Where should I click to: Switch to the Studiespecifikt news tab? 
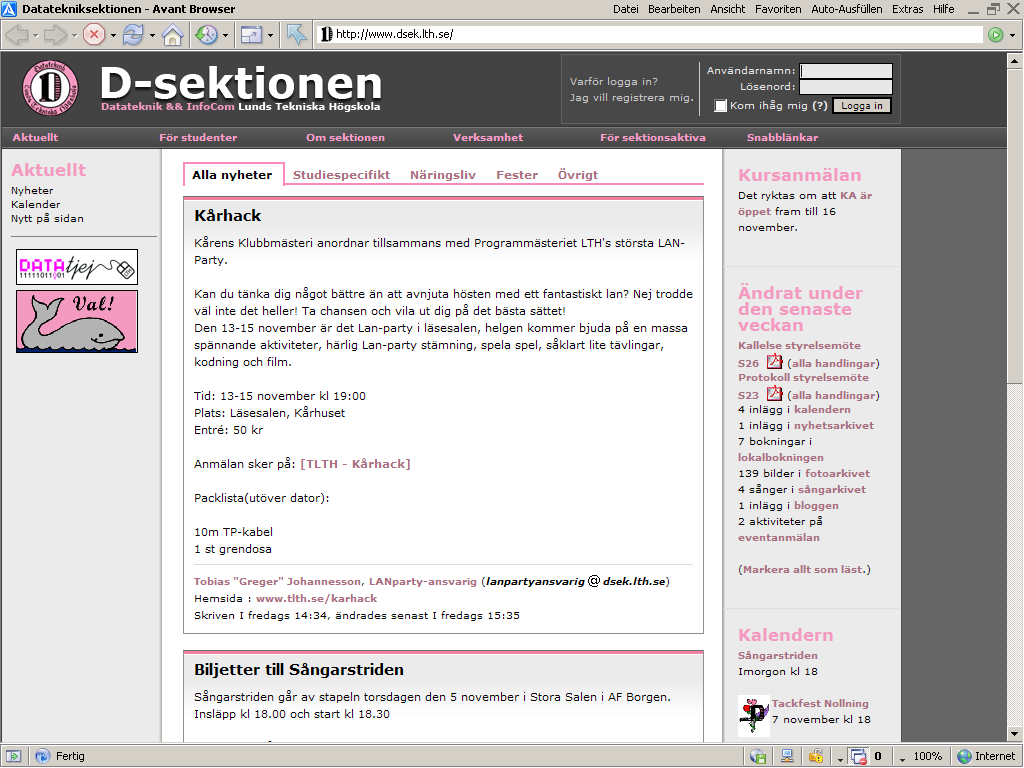[341, 175]
